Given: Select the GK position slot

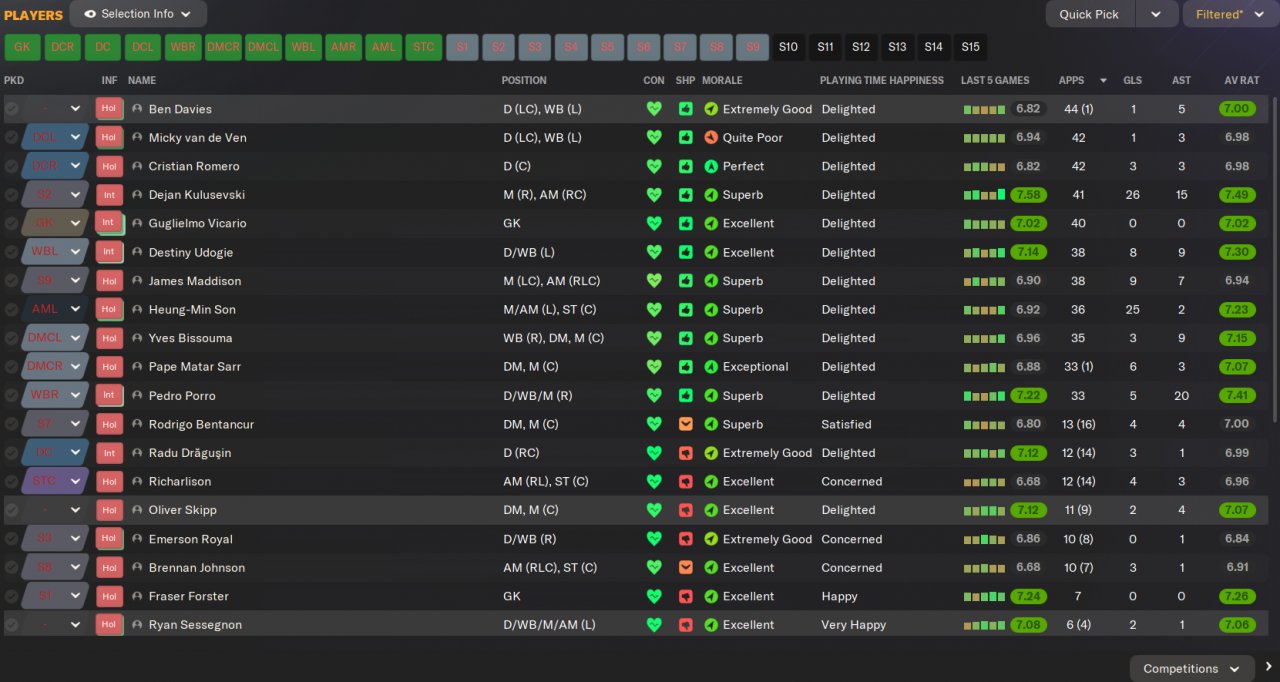Looking at the screenshot, I should tap(22, 47).
